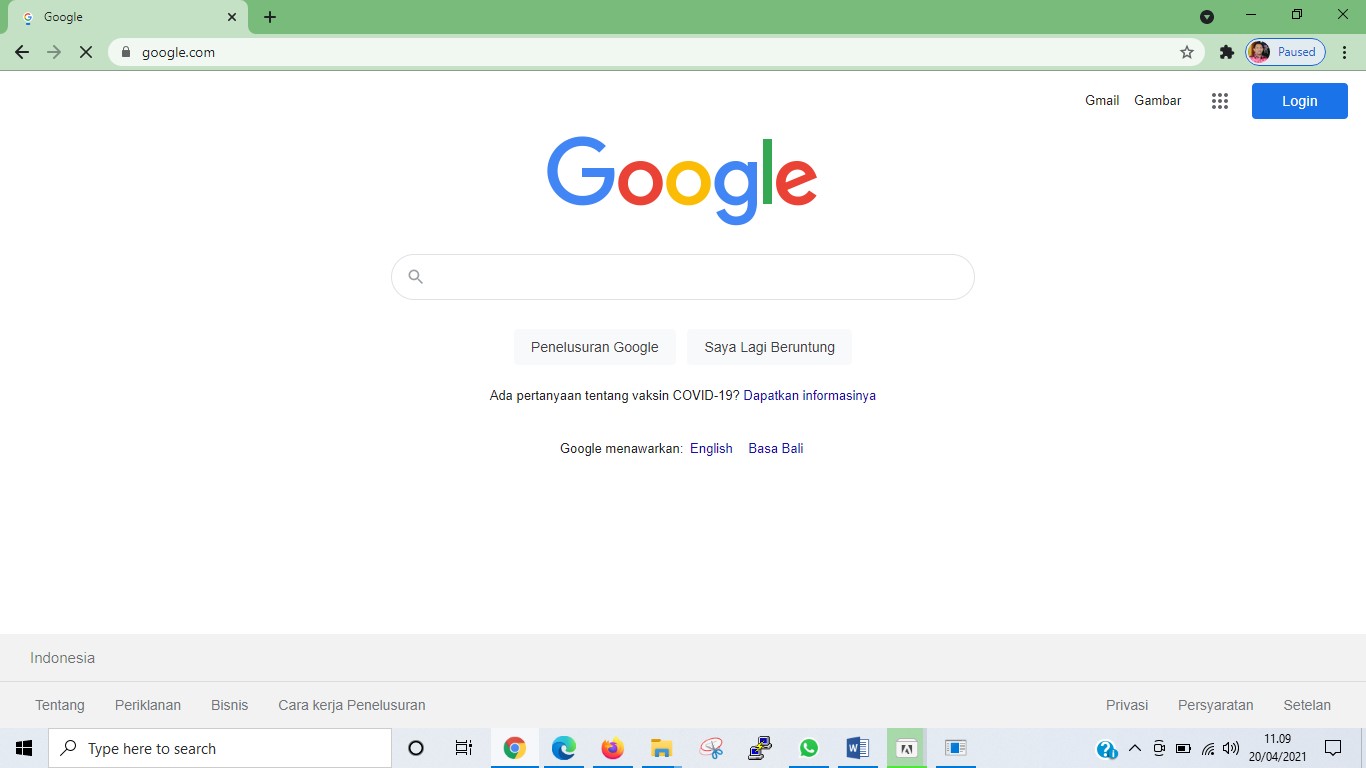Show hidden system tray icons

click(x=1134, y=748)
